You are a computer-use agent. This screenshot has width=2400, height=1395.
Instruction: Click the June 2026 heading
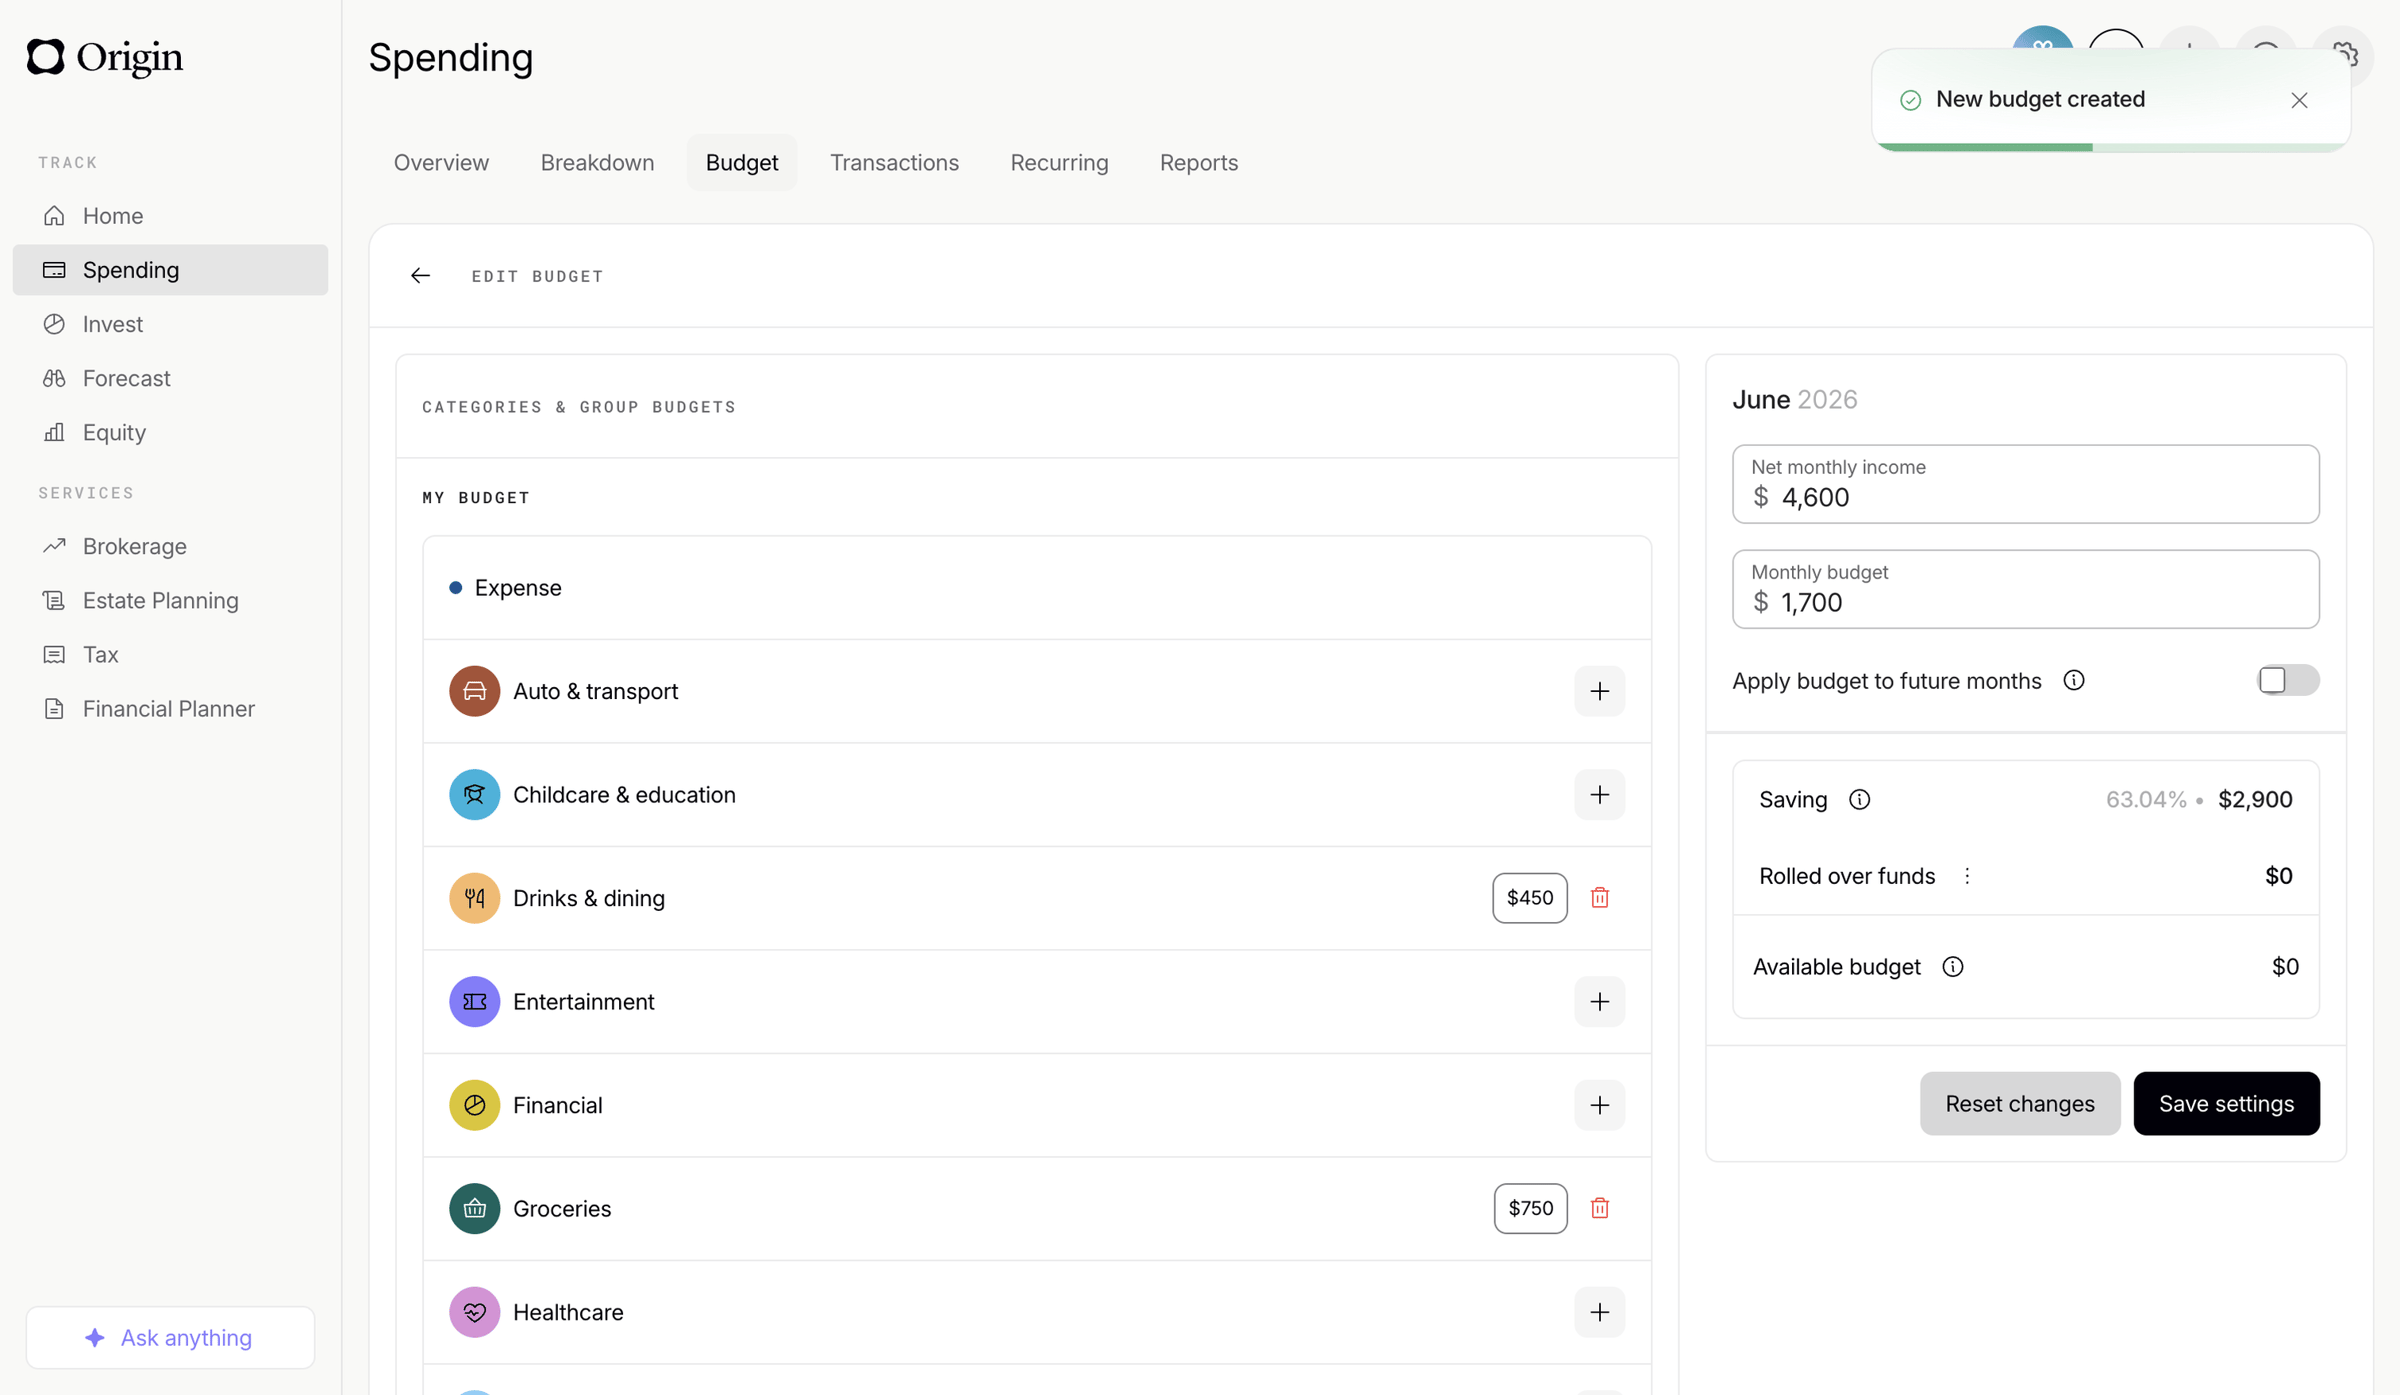pyautogui.click(x=1794, y=399)
